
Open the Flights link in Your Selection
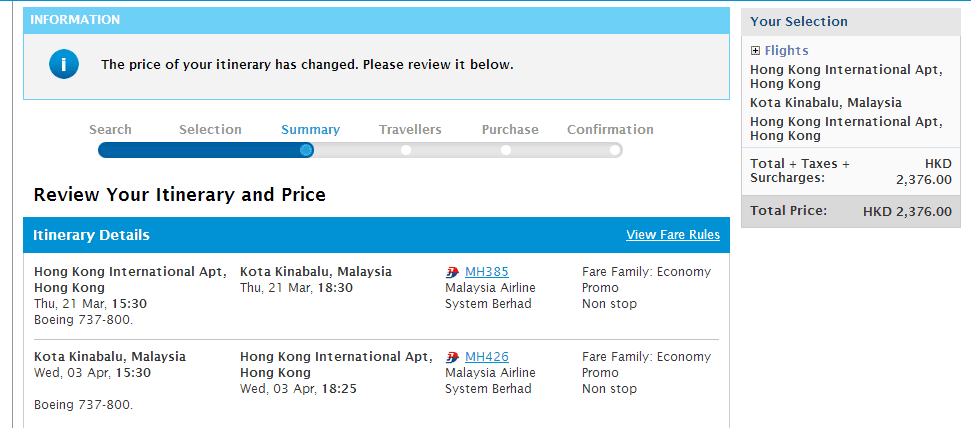786,51
